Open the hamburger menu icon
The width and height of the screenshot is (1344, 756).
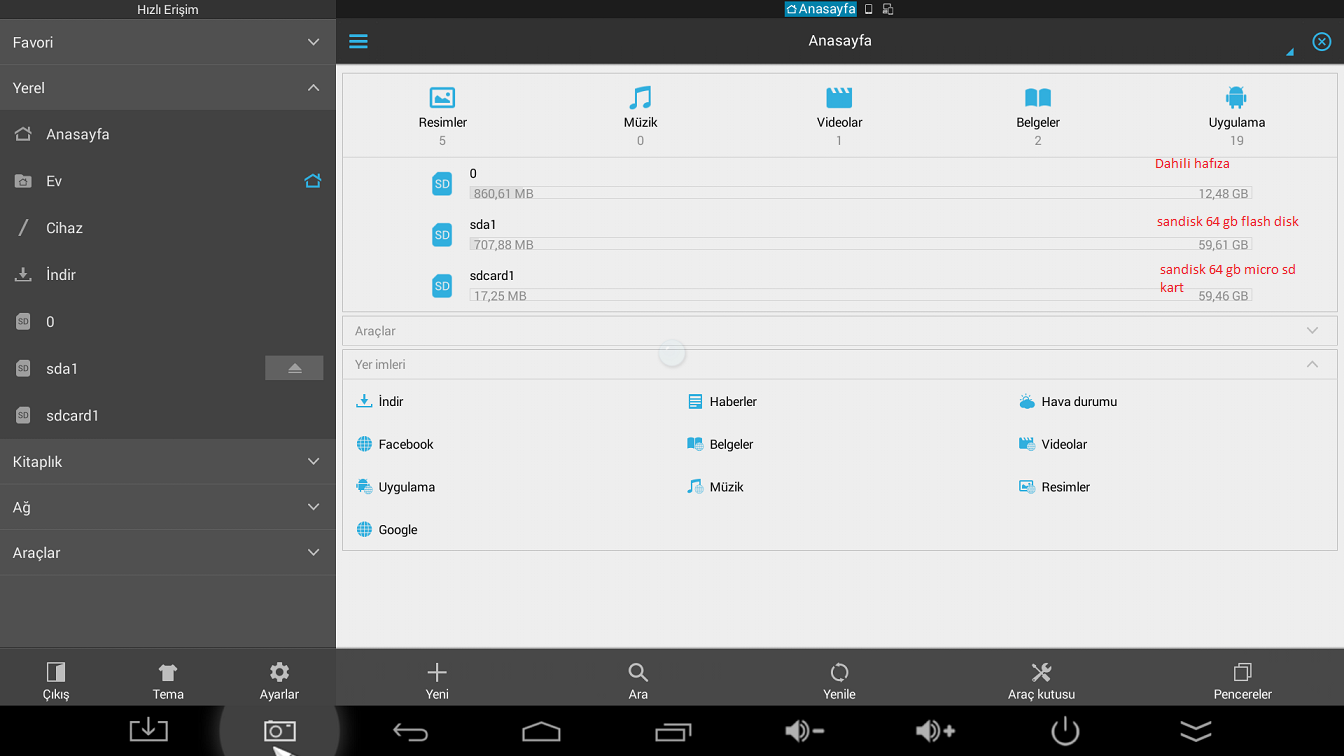click(x=358, y=41)
